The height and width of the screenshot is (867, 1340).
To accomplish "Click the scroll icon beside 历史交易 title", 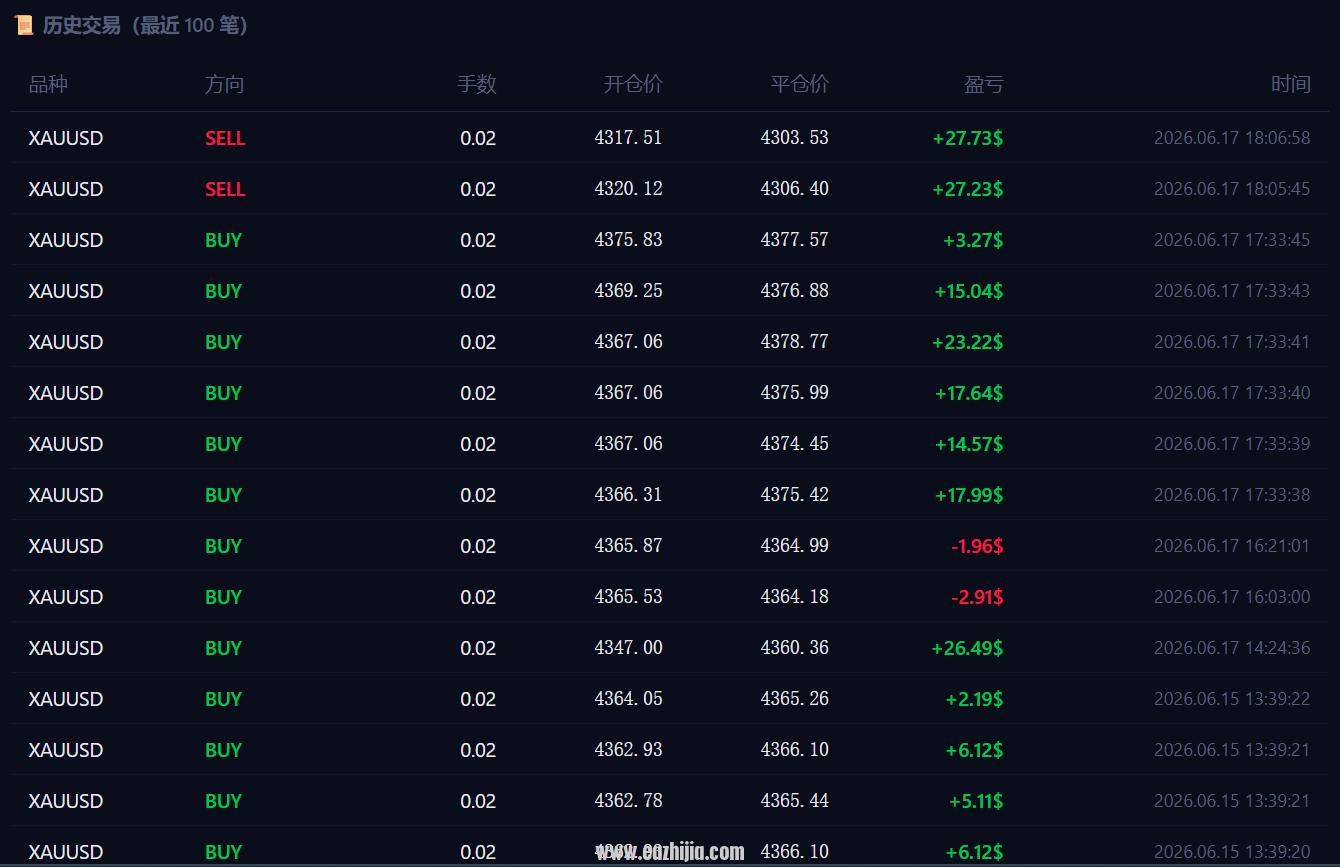I will 23,25.
